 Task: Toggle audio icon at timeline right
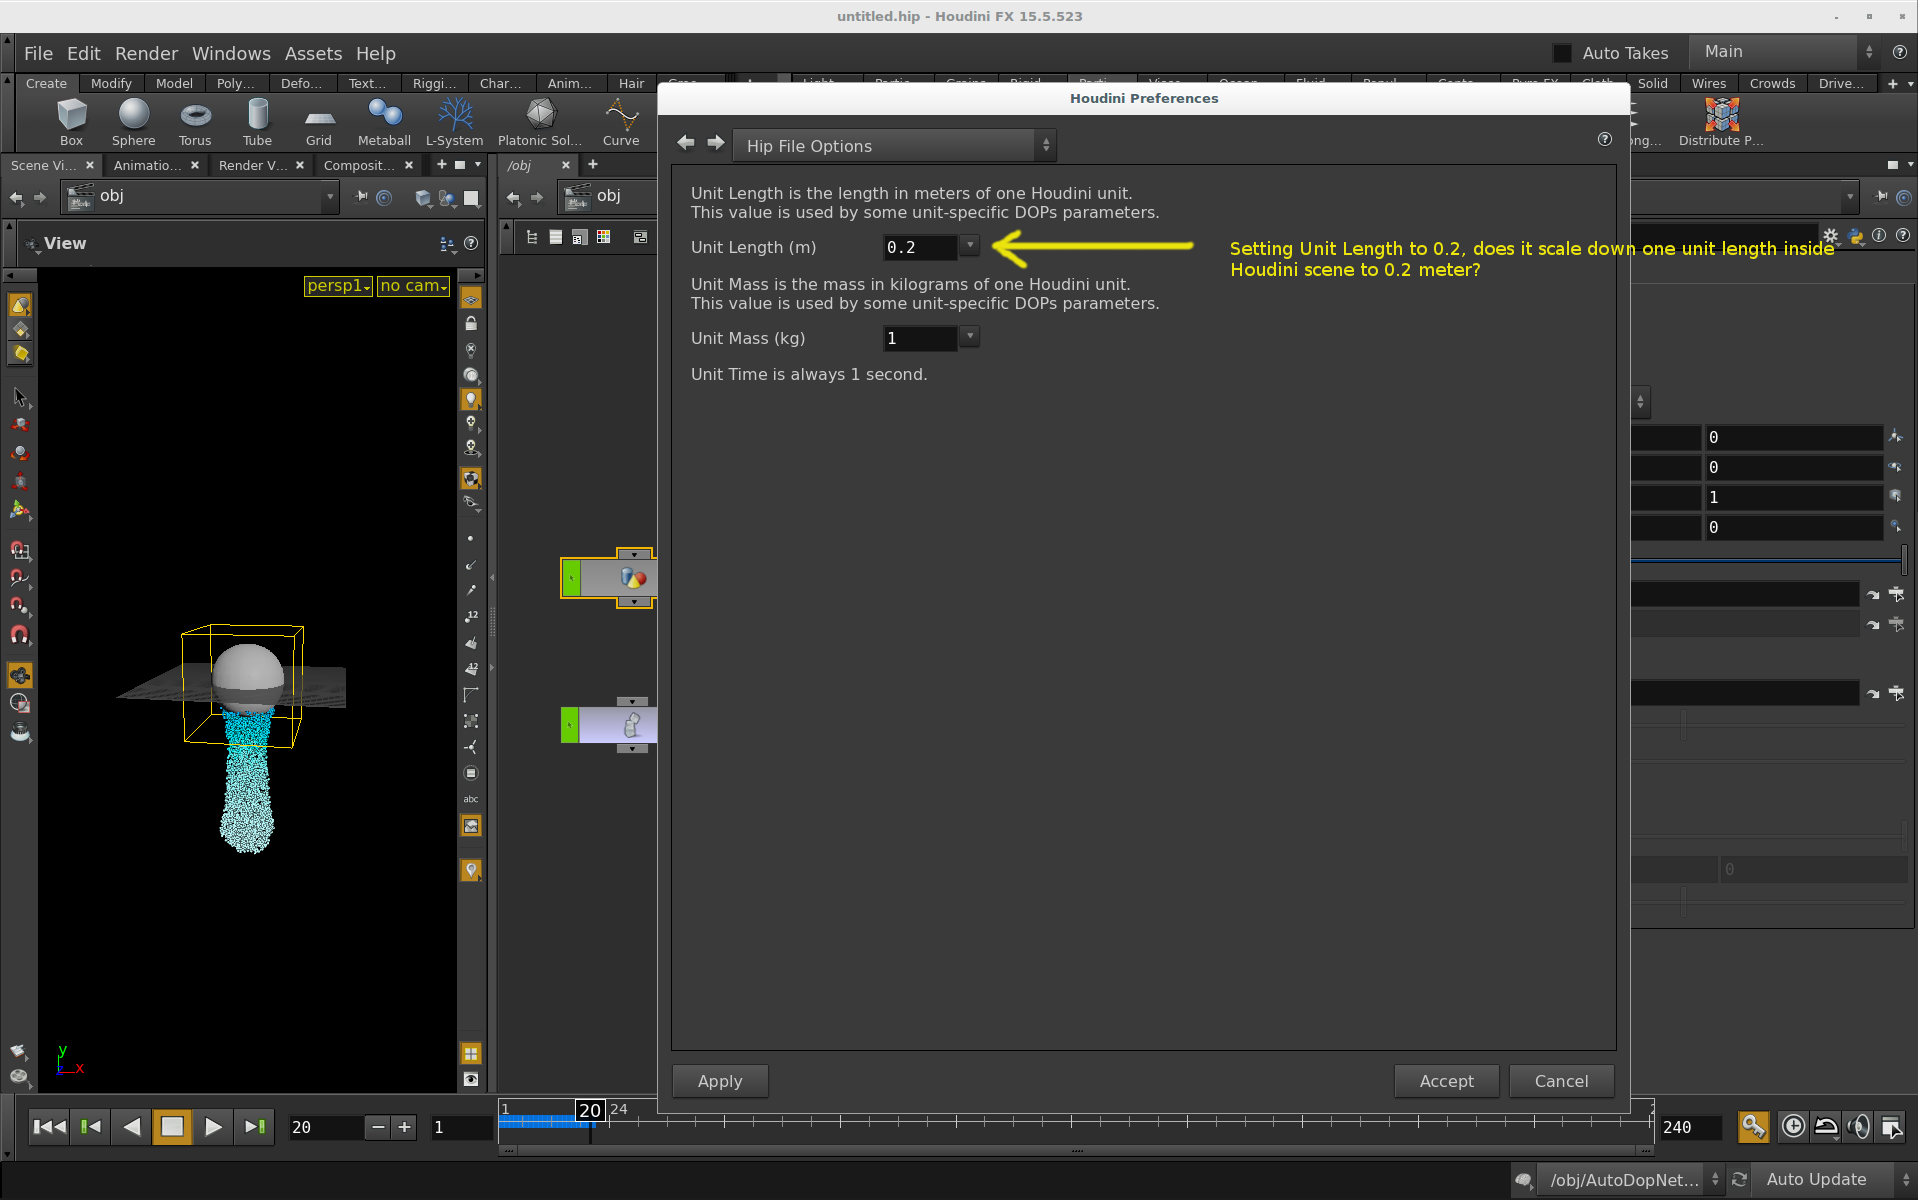click(1858, 1127)
